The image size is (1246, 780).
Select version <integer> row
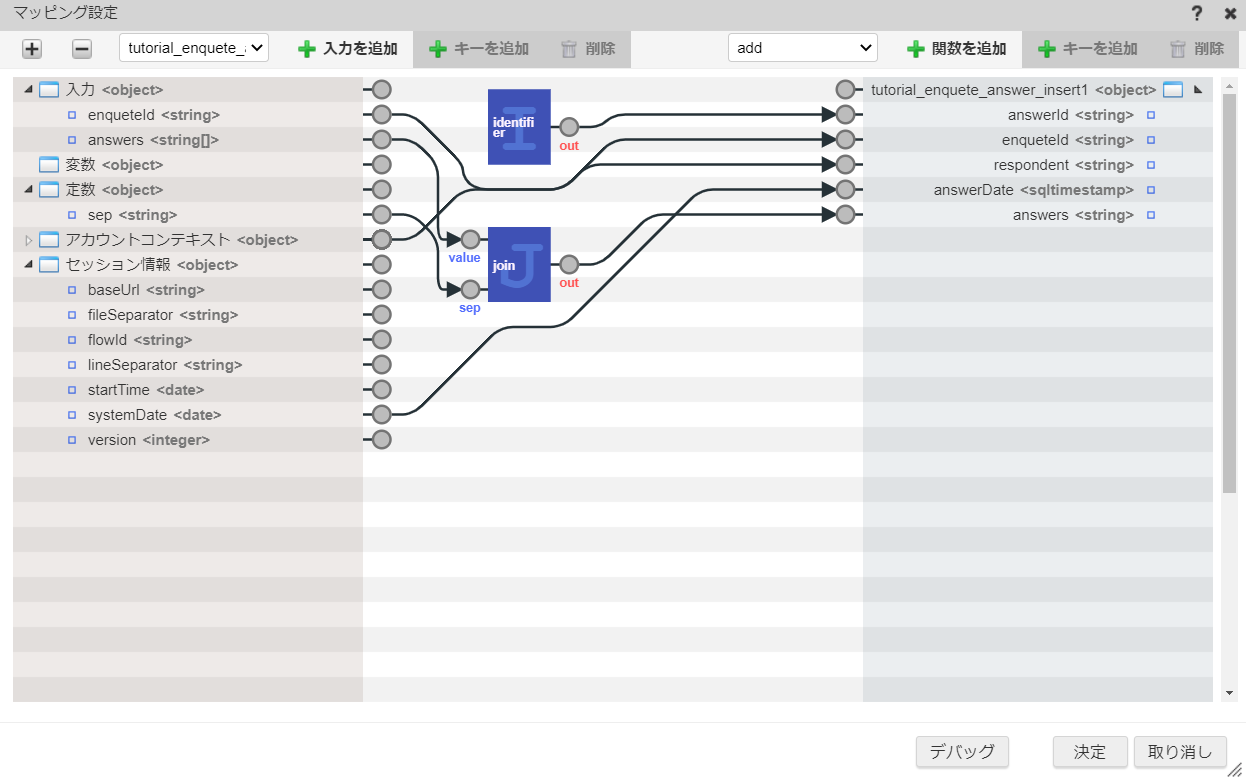[x=188, y=440]
